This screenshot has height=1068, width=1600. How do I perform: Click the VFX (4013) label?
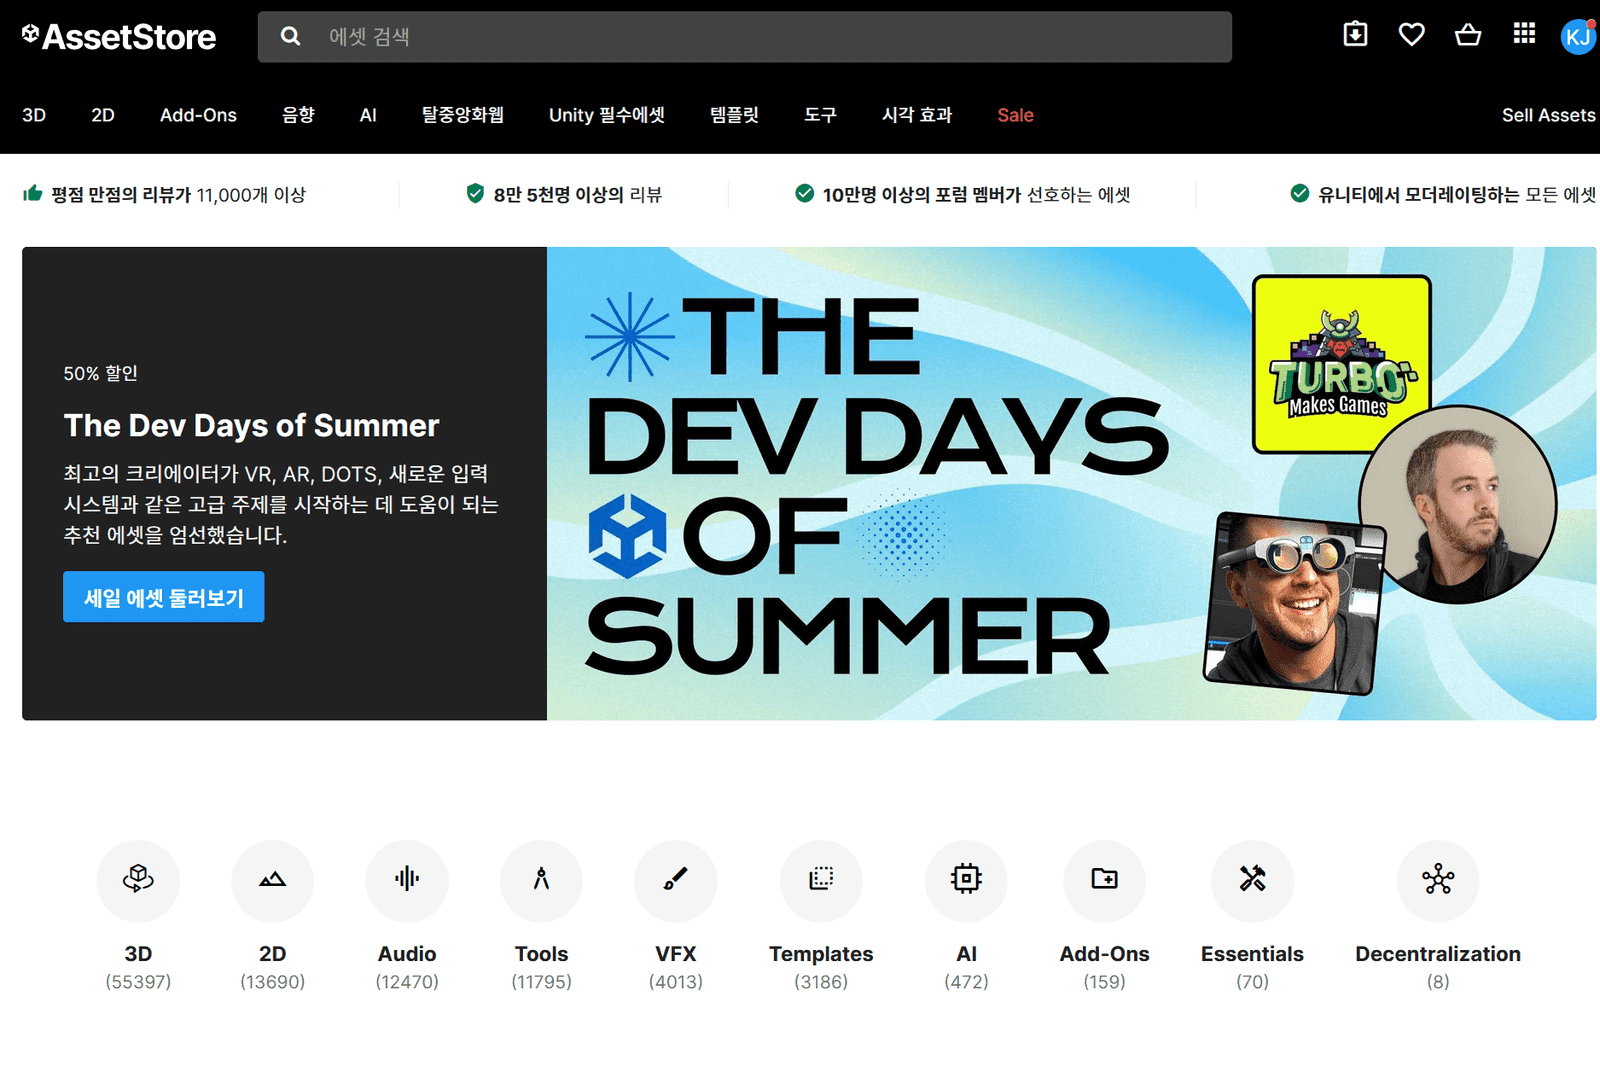[x=676, y=967]
